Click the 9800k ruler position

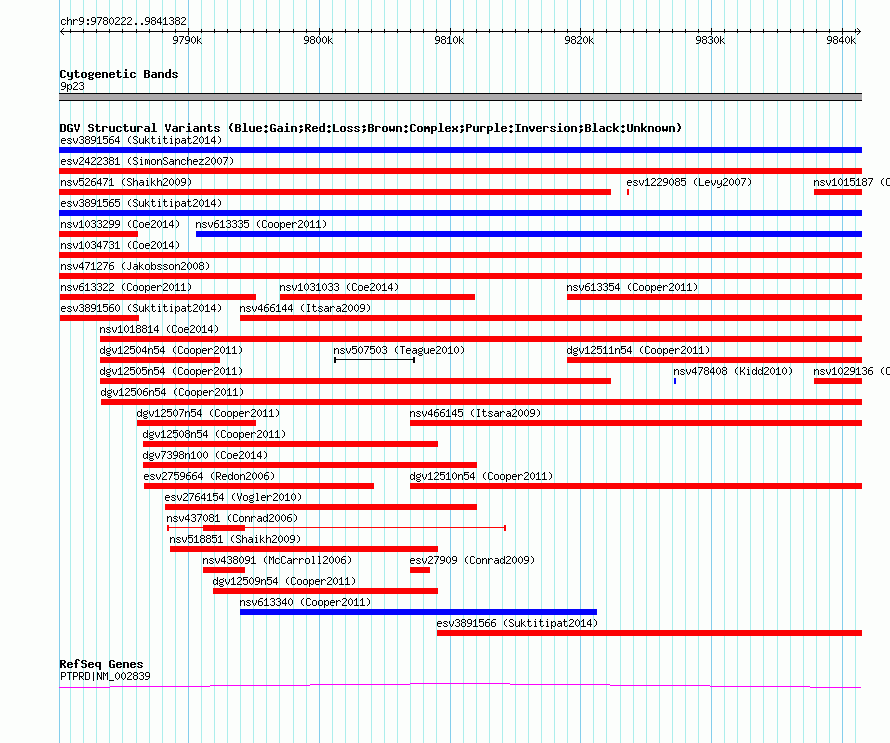(318, 40)
